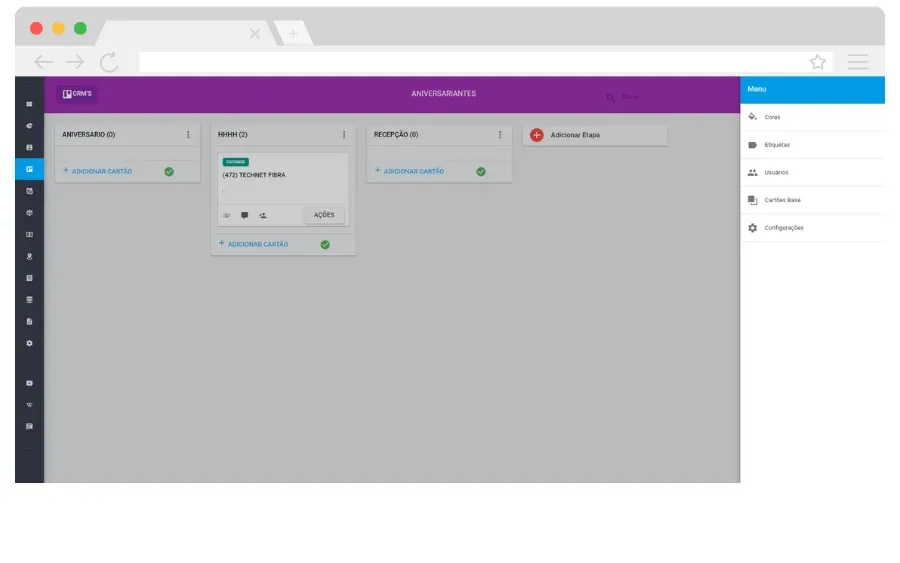Click green check in HHHH column
The width and height of the screenshot is (900, 563).
(x=325, y=244)
